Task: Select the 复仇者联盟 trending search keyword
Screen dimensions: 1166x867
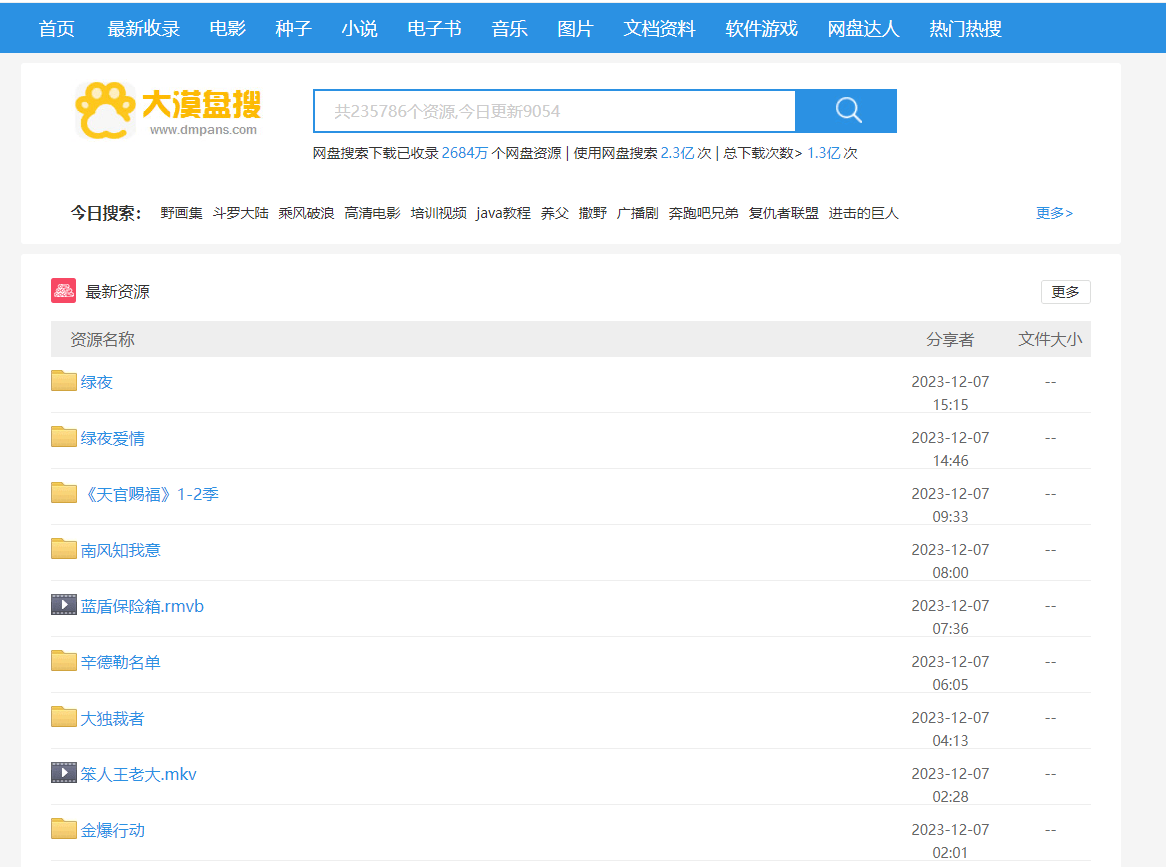Action: pyautogui.click(x=783, y=213)
